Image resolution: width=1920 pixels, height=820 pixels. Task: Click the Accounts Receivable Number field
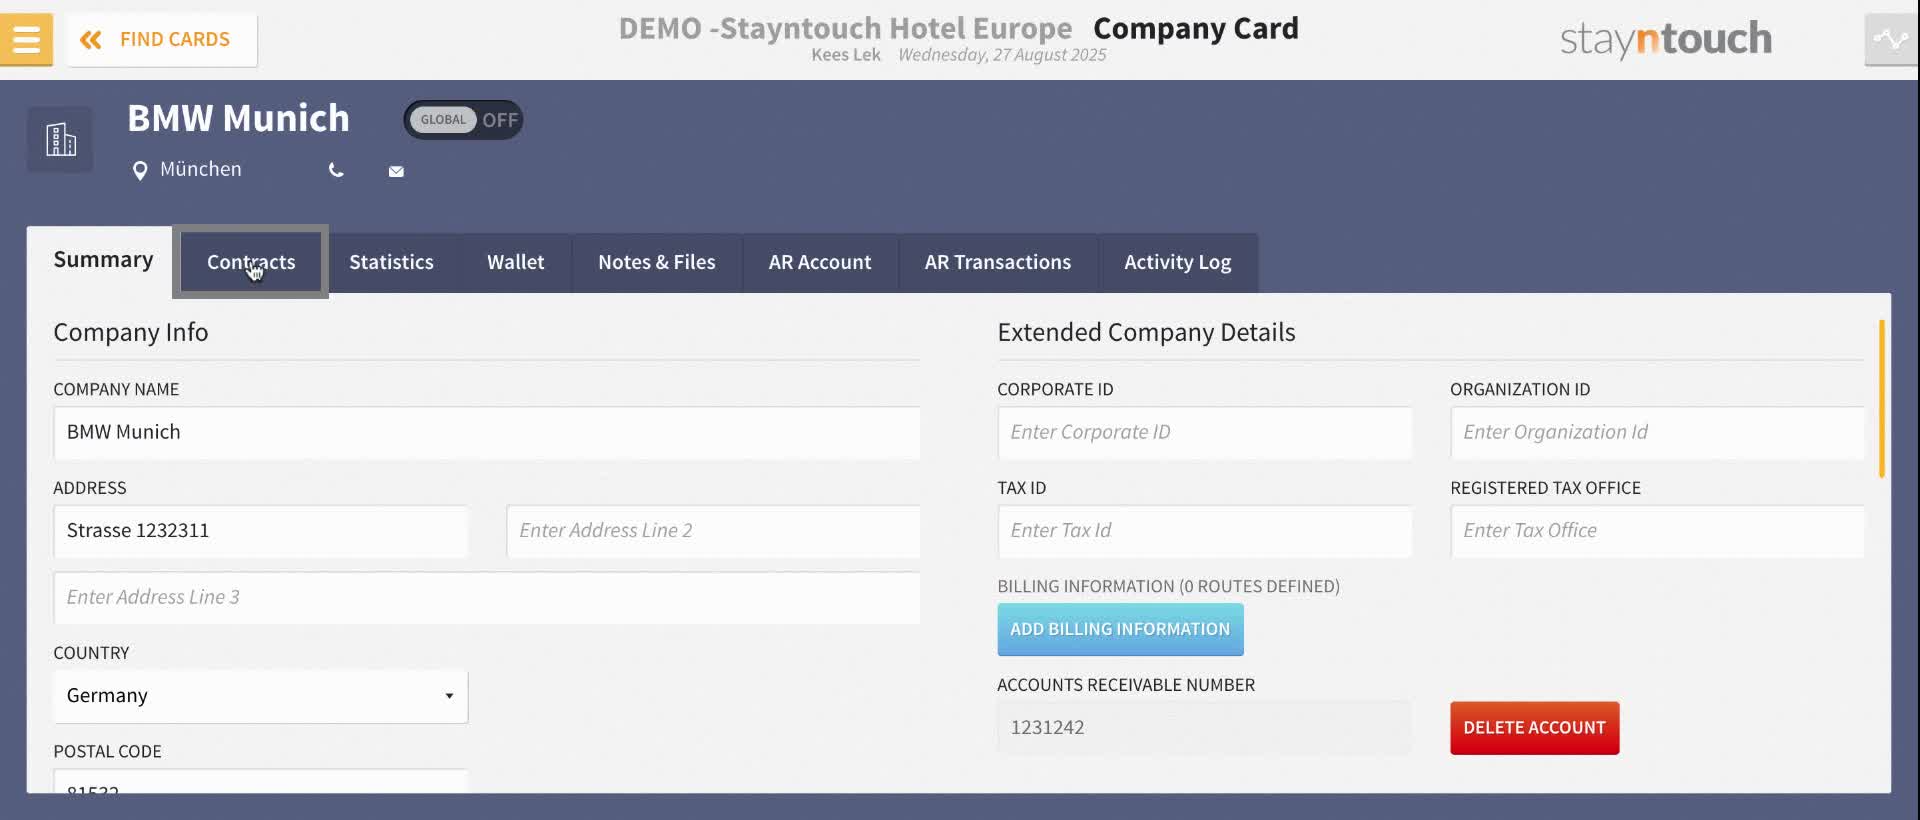coord(1204,728)
